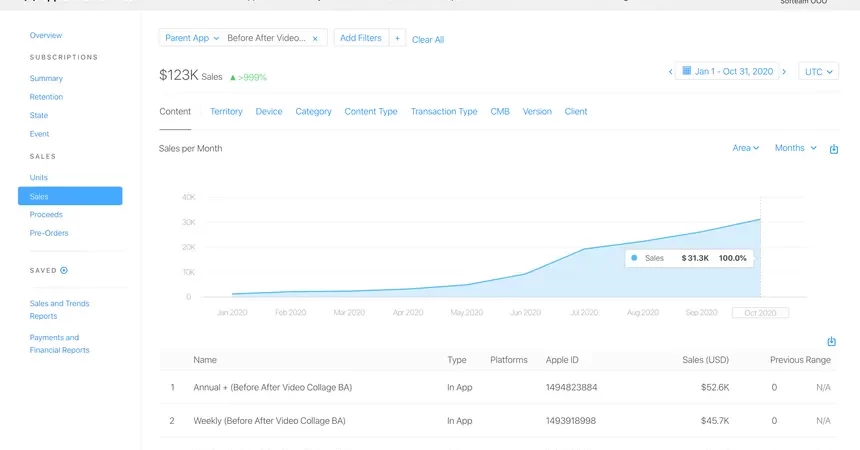Viewport: 860px width, 450px height.
Task: Open the subscriptions Summary link
Action: pos(46,78)
